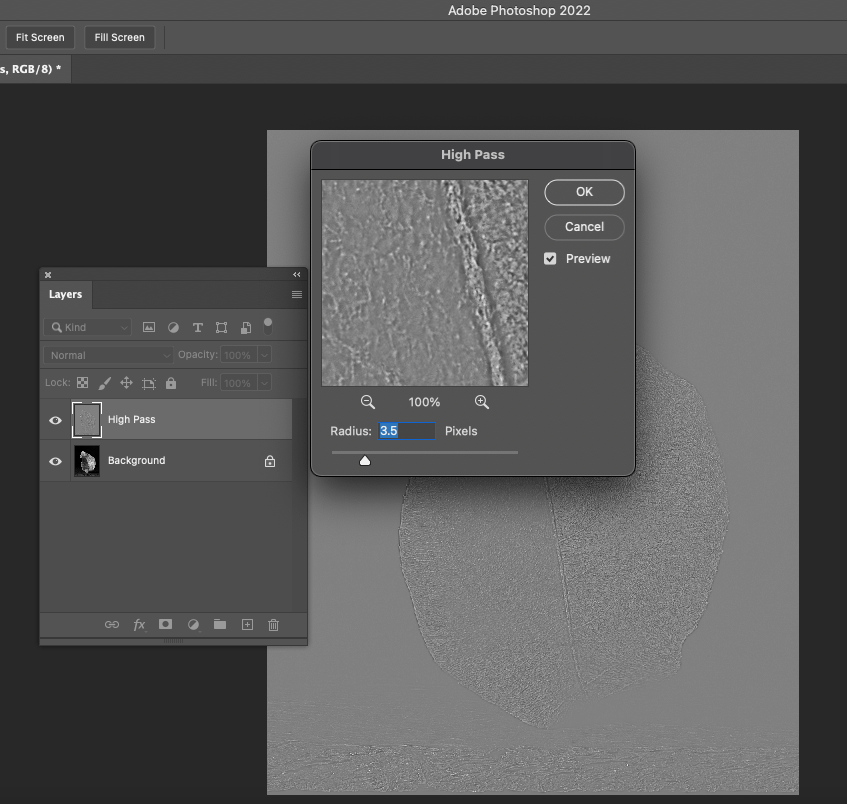Click the lock transparent pixels icon

click(x=82, y=383)
